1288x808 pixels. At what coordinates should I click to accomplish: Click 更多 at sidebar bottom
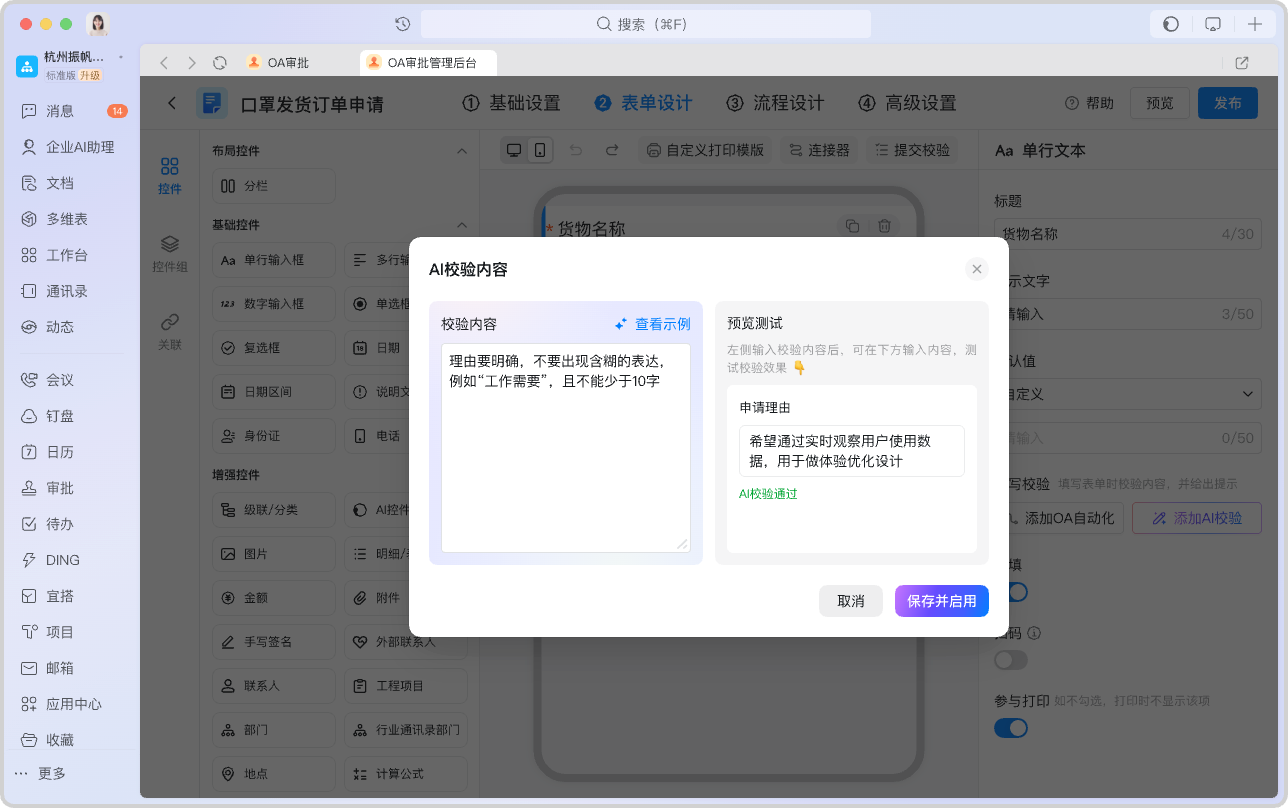click(41, 773)
